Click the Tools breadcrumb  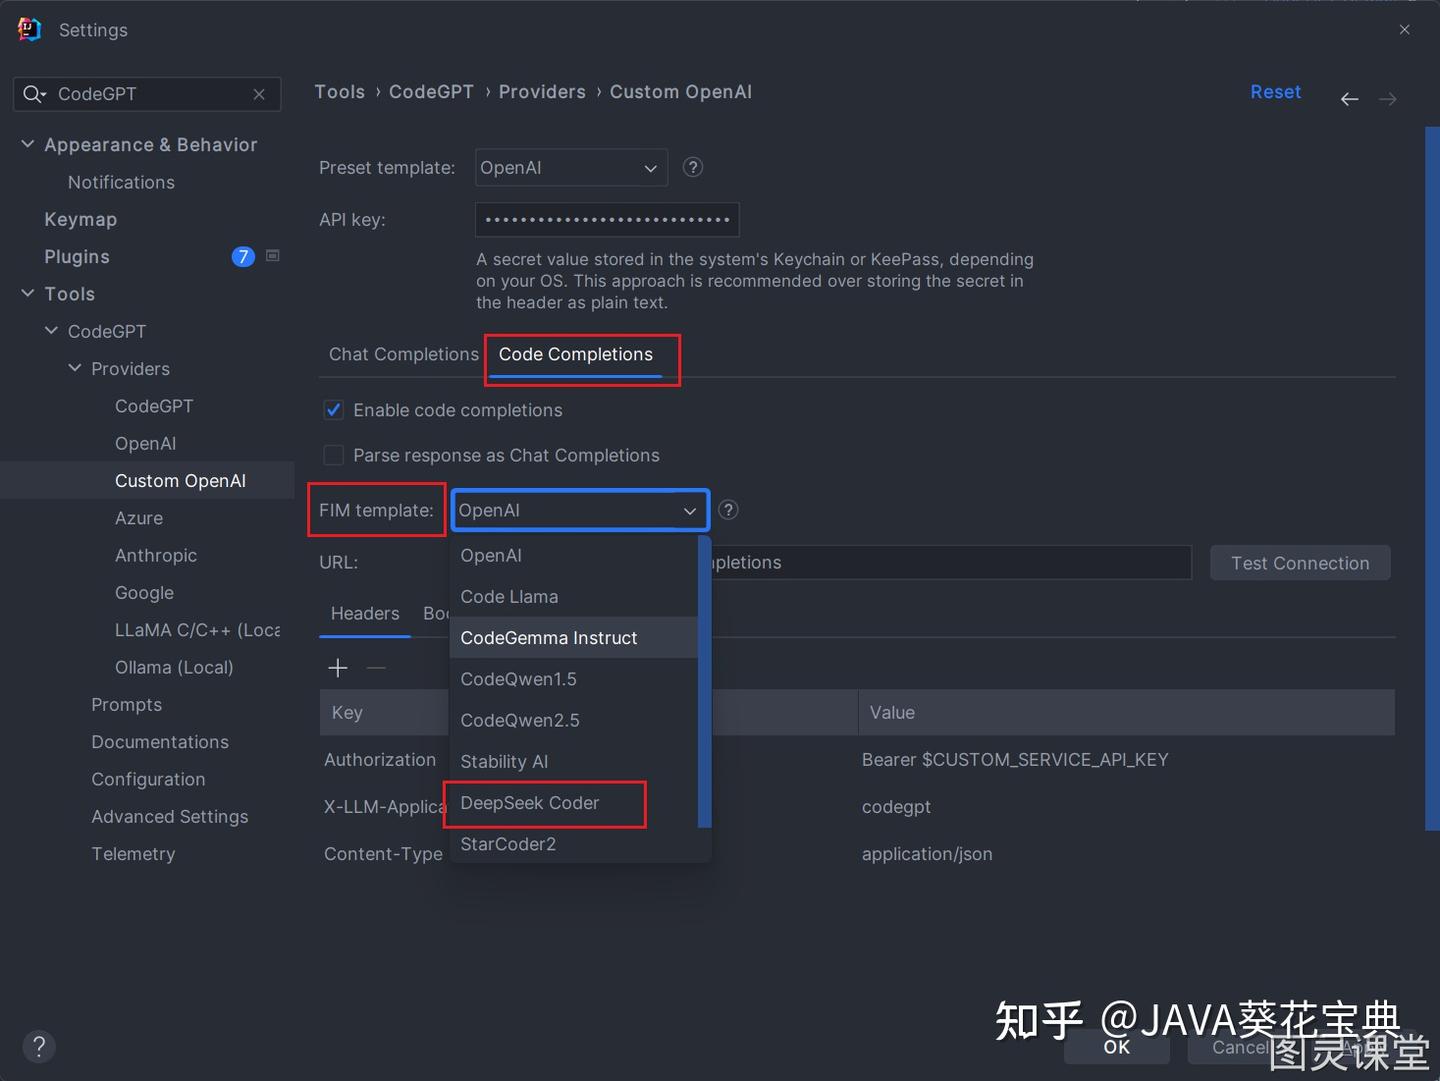tap(340, 92)
